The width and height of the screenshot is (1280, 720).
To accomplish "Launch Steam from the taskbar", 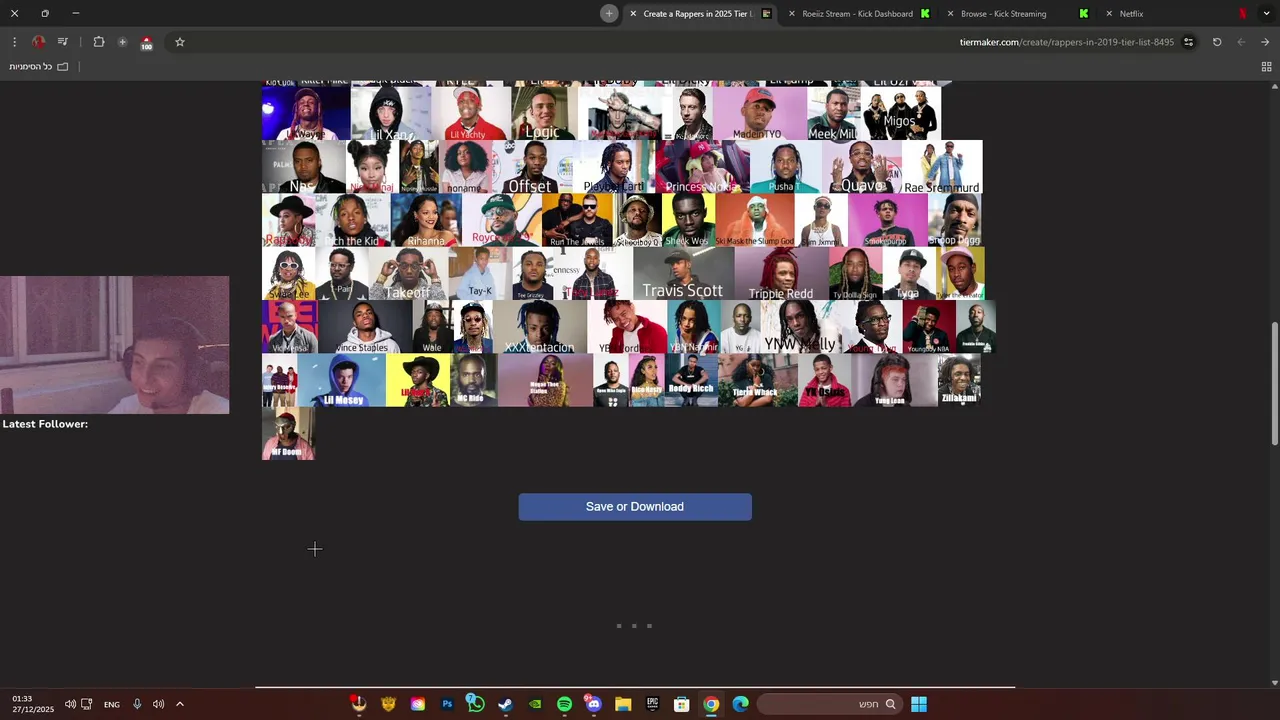I will tap(505, 704).
